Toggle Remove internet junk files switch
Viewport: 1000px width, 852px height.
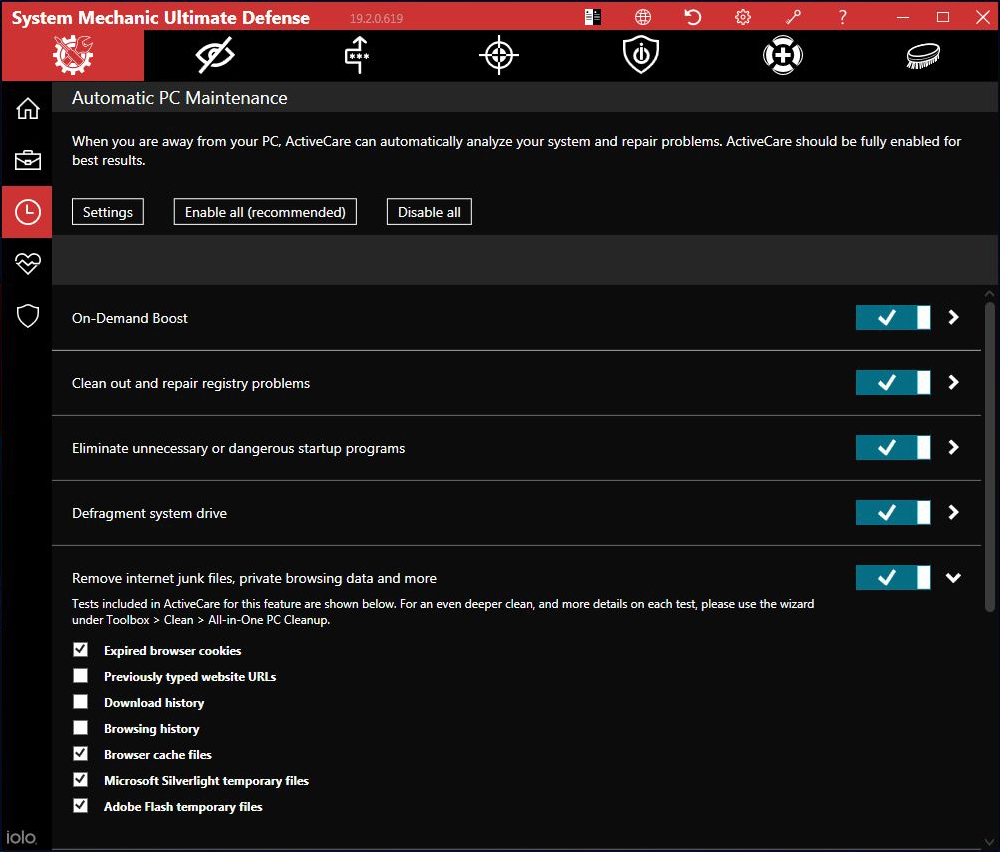point(892,578)
